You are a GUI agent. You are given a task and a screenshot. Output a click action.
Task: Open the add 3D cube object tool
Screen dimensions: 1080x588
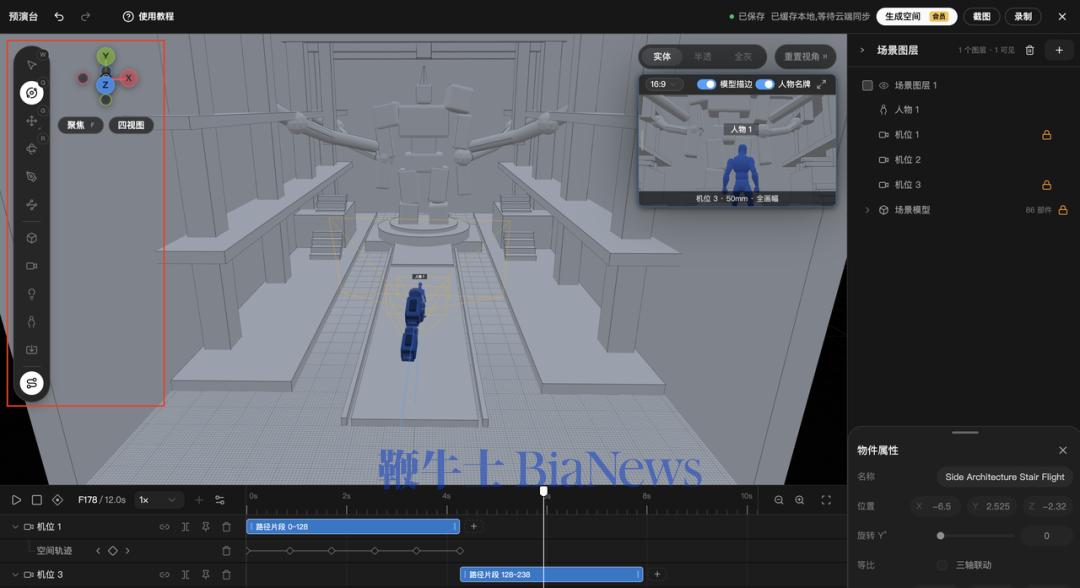coord(31,238)
